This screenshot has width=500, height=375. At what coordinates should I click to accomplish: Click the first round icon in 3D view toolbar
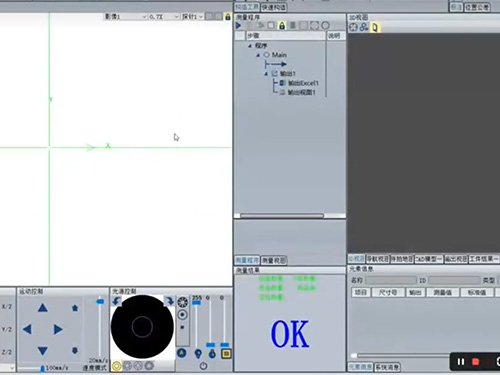[x=353, y=27]
